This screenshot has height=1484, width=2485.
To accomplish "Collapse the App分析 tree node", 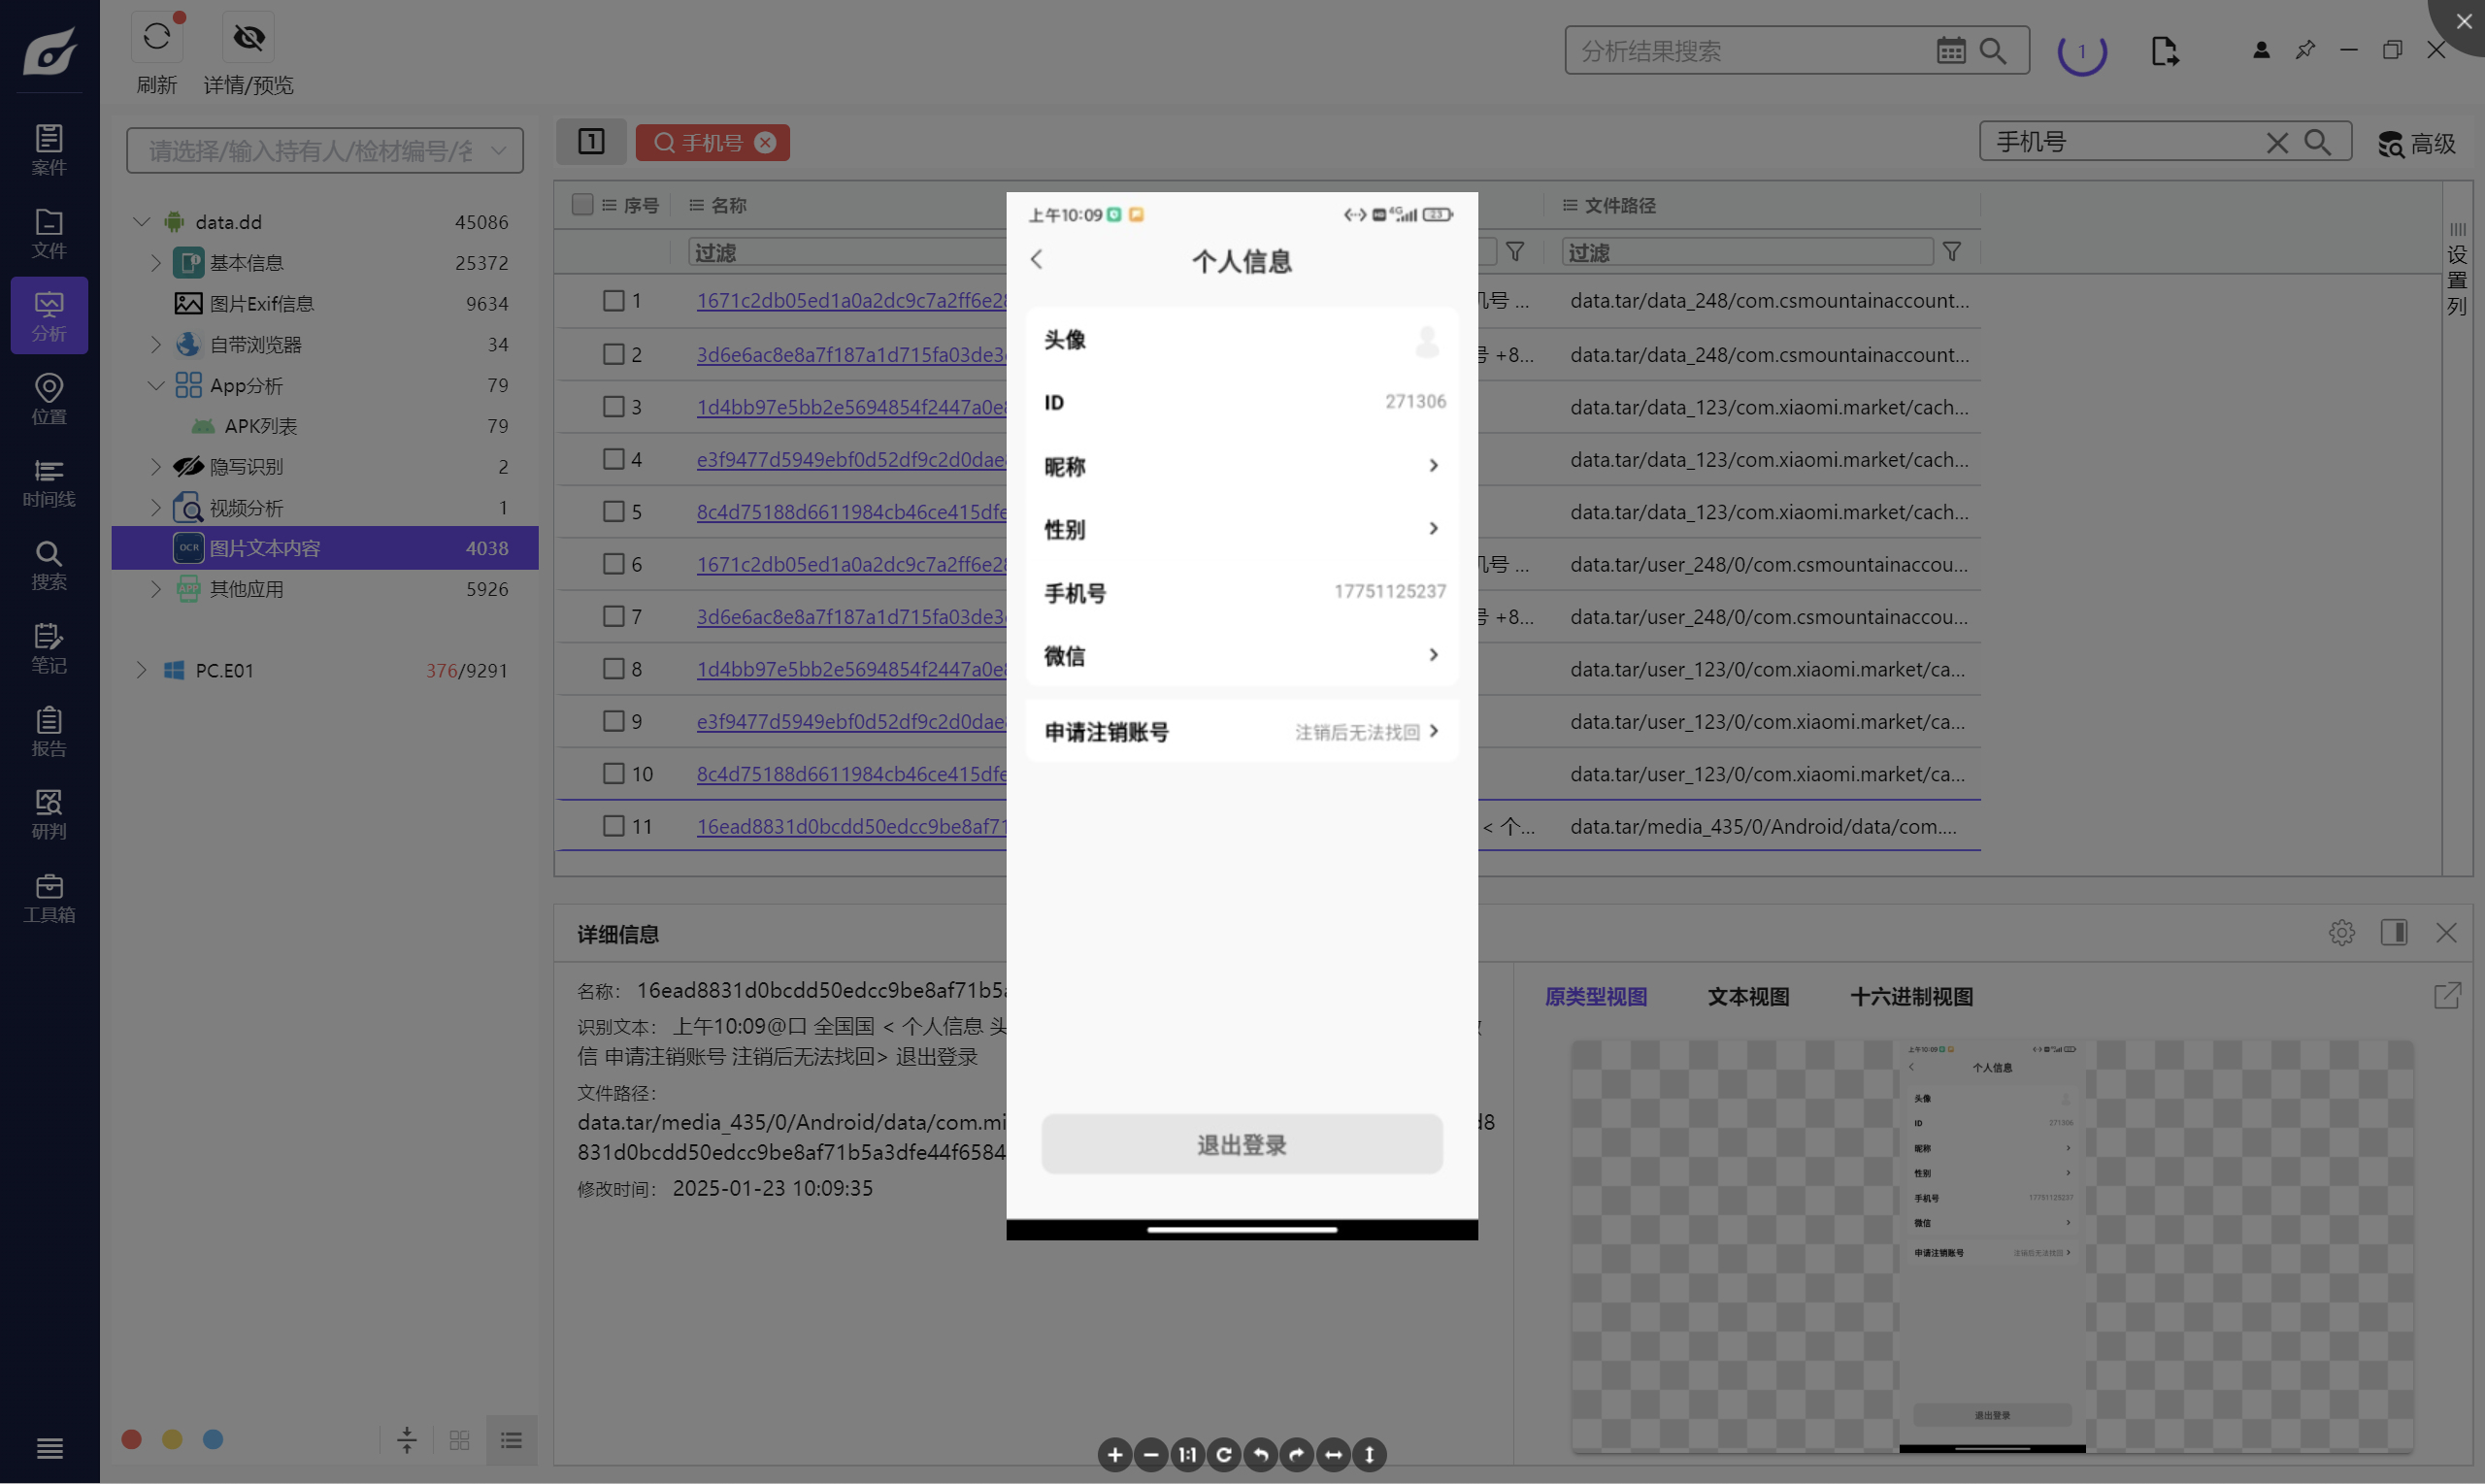I will coord(156,385).
